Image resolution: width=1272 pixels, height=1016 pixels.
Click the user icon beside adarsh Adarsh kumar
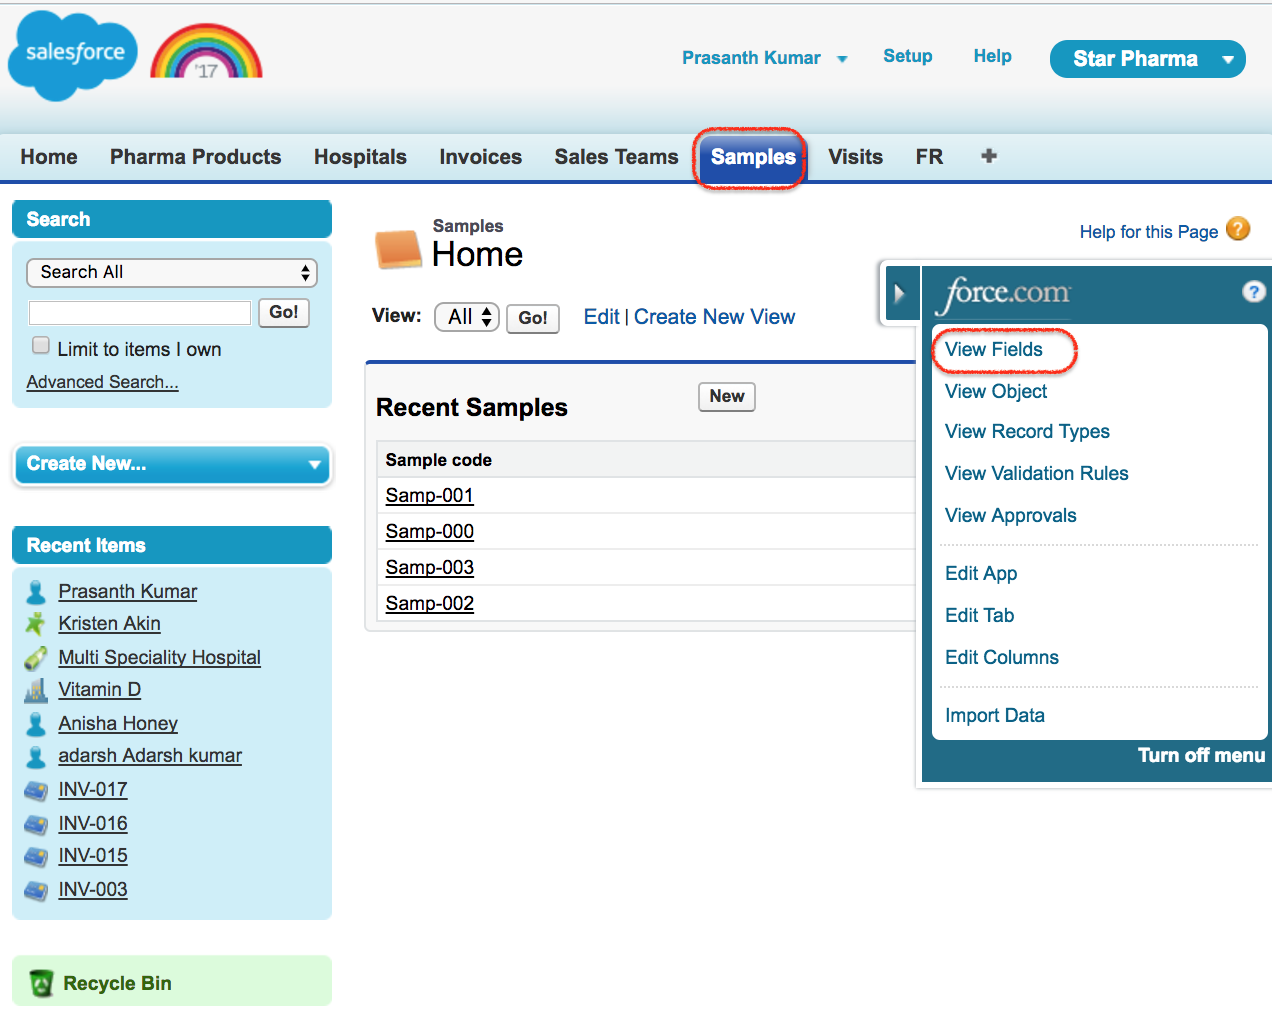(x=36, y=756)
